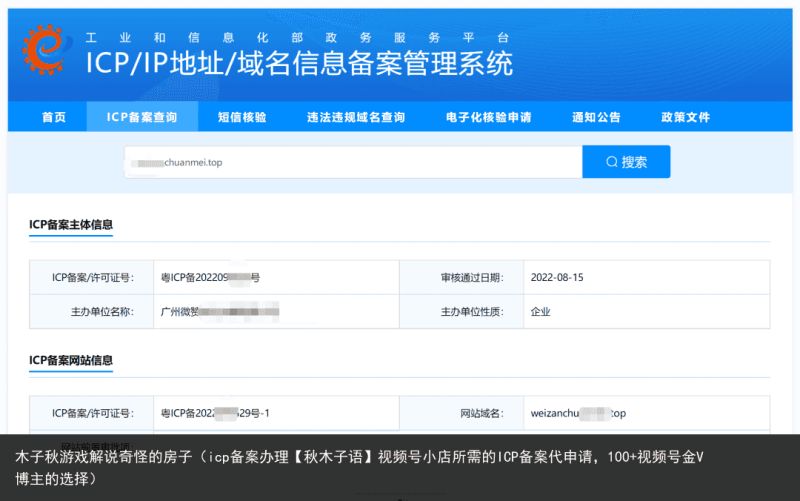Viewport: 800px width, 501px height.
Task: Select the 审核通过日期 value 2022-08-15
Action: click(557, 278)
